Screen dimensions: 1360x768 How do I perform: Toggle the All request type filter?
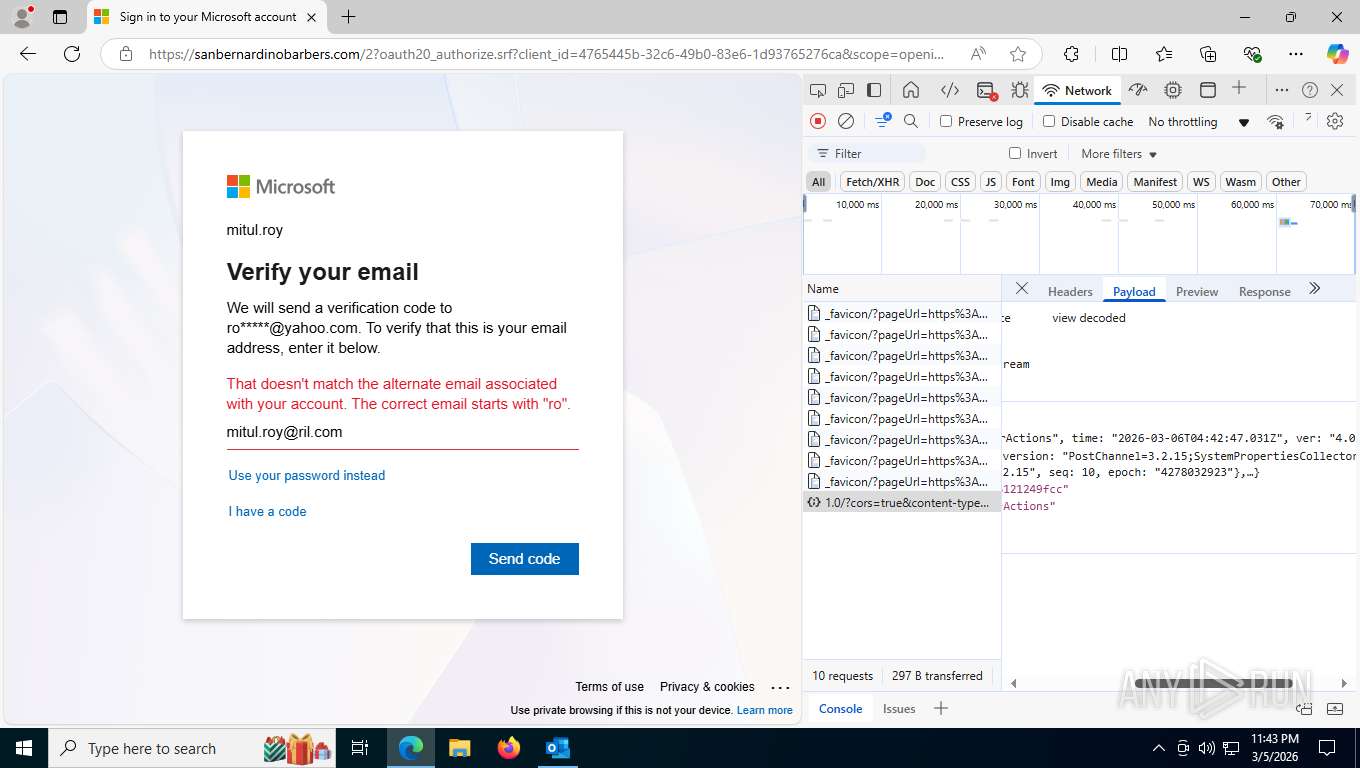tap(819, 181)
